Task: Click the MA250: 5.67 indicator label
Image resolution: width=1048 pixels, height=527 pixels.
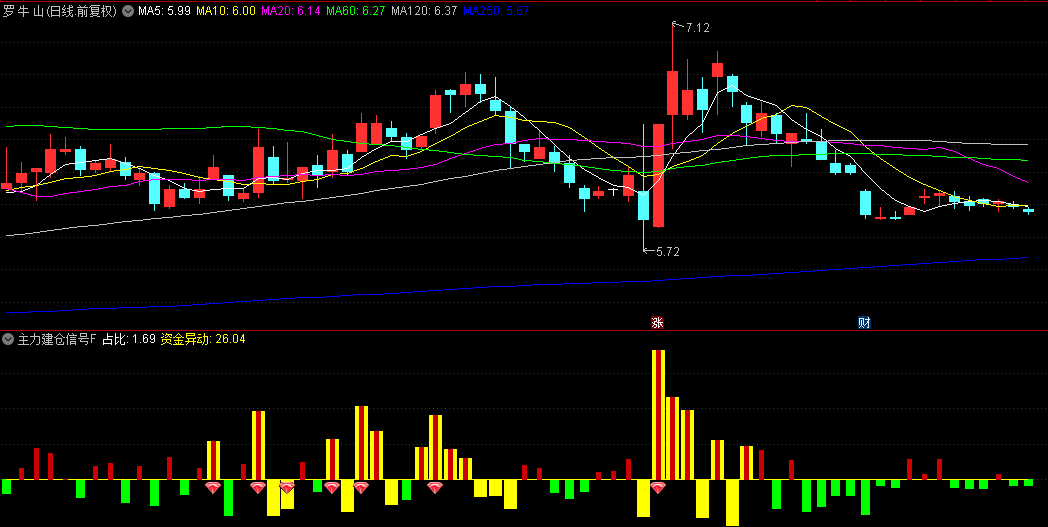Action: tap(496, 11)
